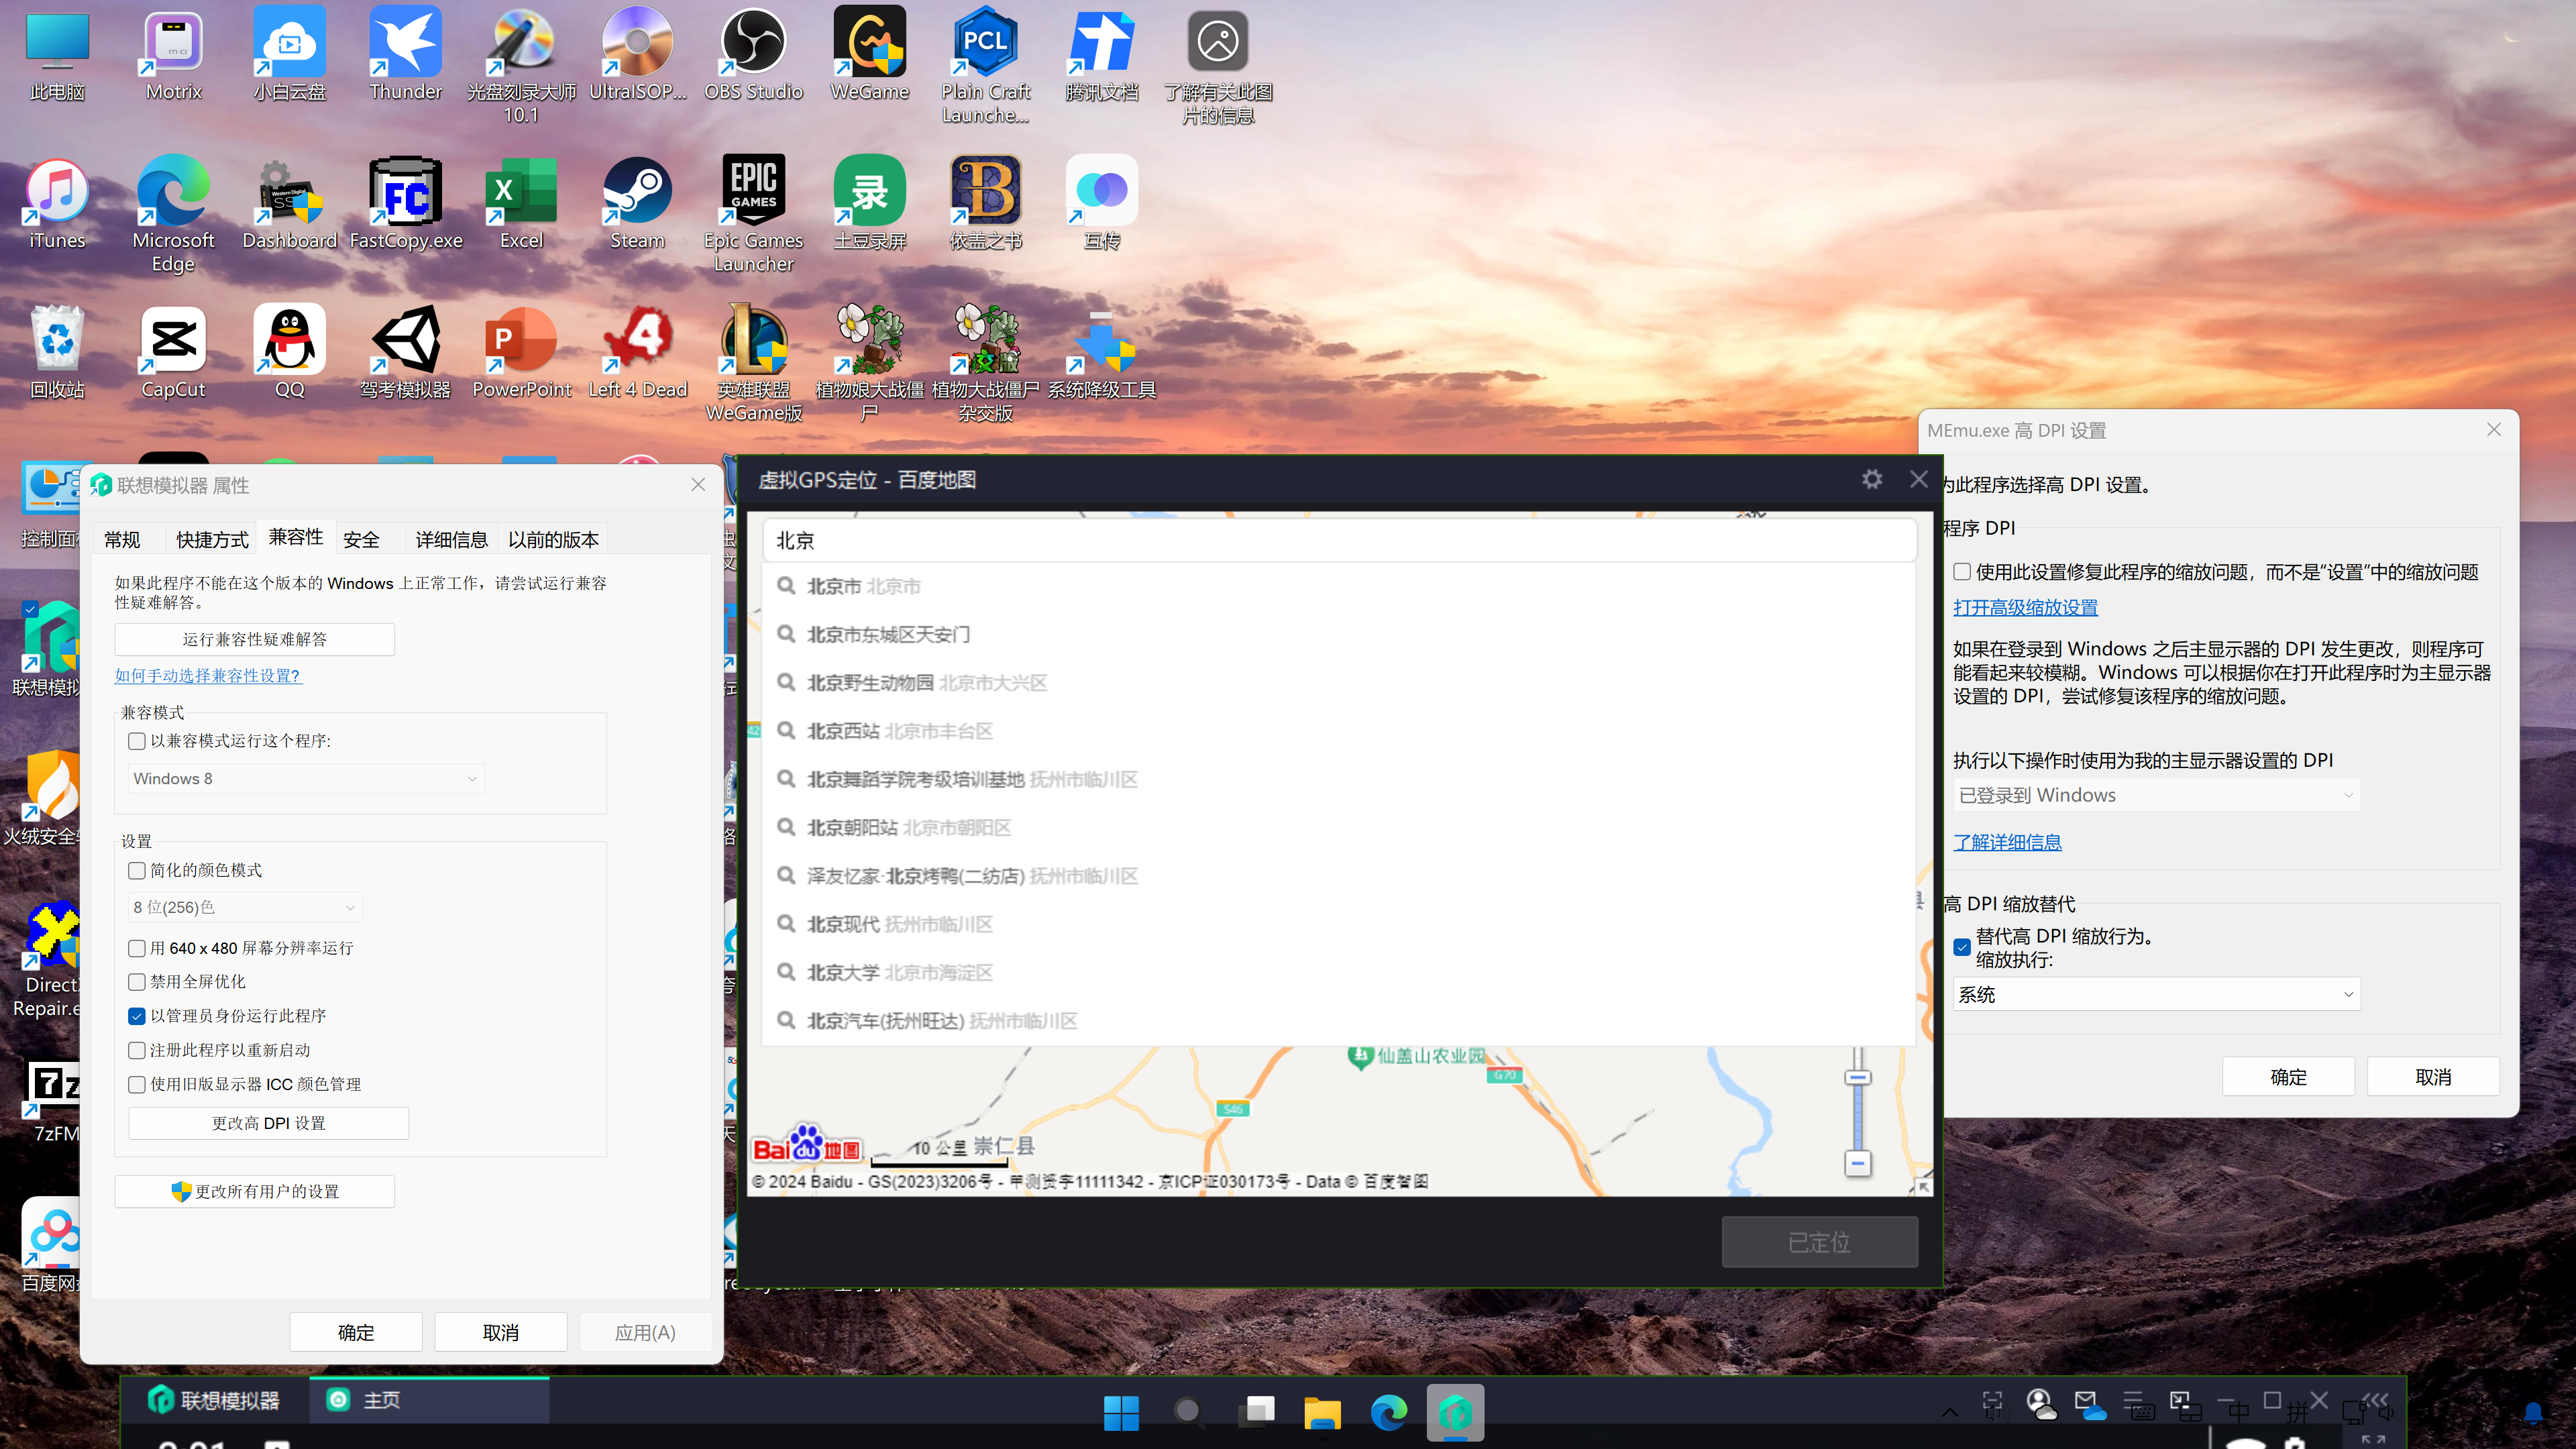Expand the 已登录到 Windows dropdown
Image resolution: width=2576 pixels, height=1449 pixels.
tap(2156, 795)
